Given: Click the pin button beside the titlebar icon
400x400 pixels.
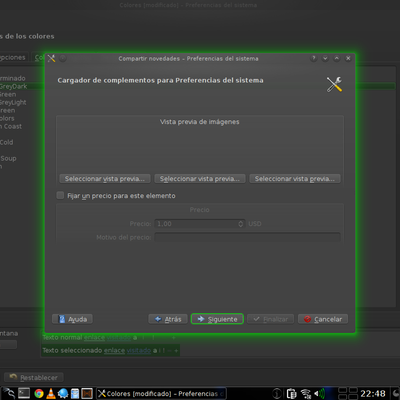Looking at the screenshot, I should pyautogui.click(x=63, y=58).
